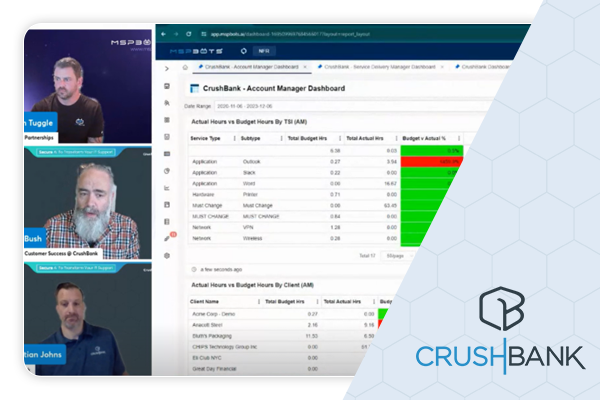The image size is (600, 400).
Task: Select the Johns video tile
Action: [x=88, y=319]
